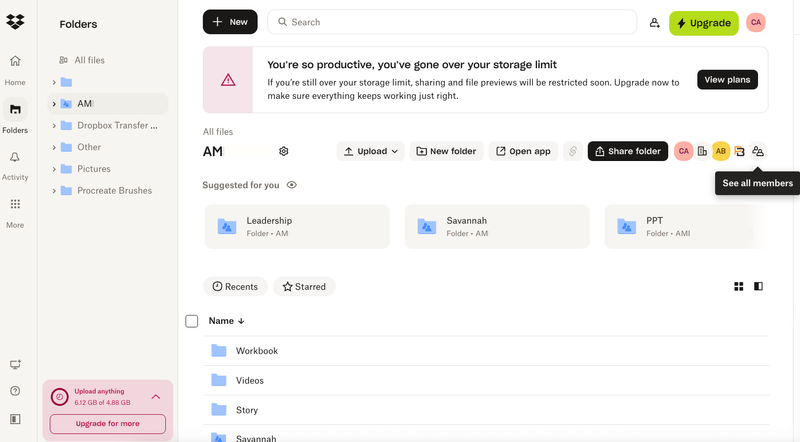Click the New folder button
Image resolution: width=800 pixels, height=442 pixels.
(446, 151)
